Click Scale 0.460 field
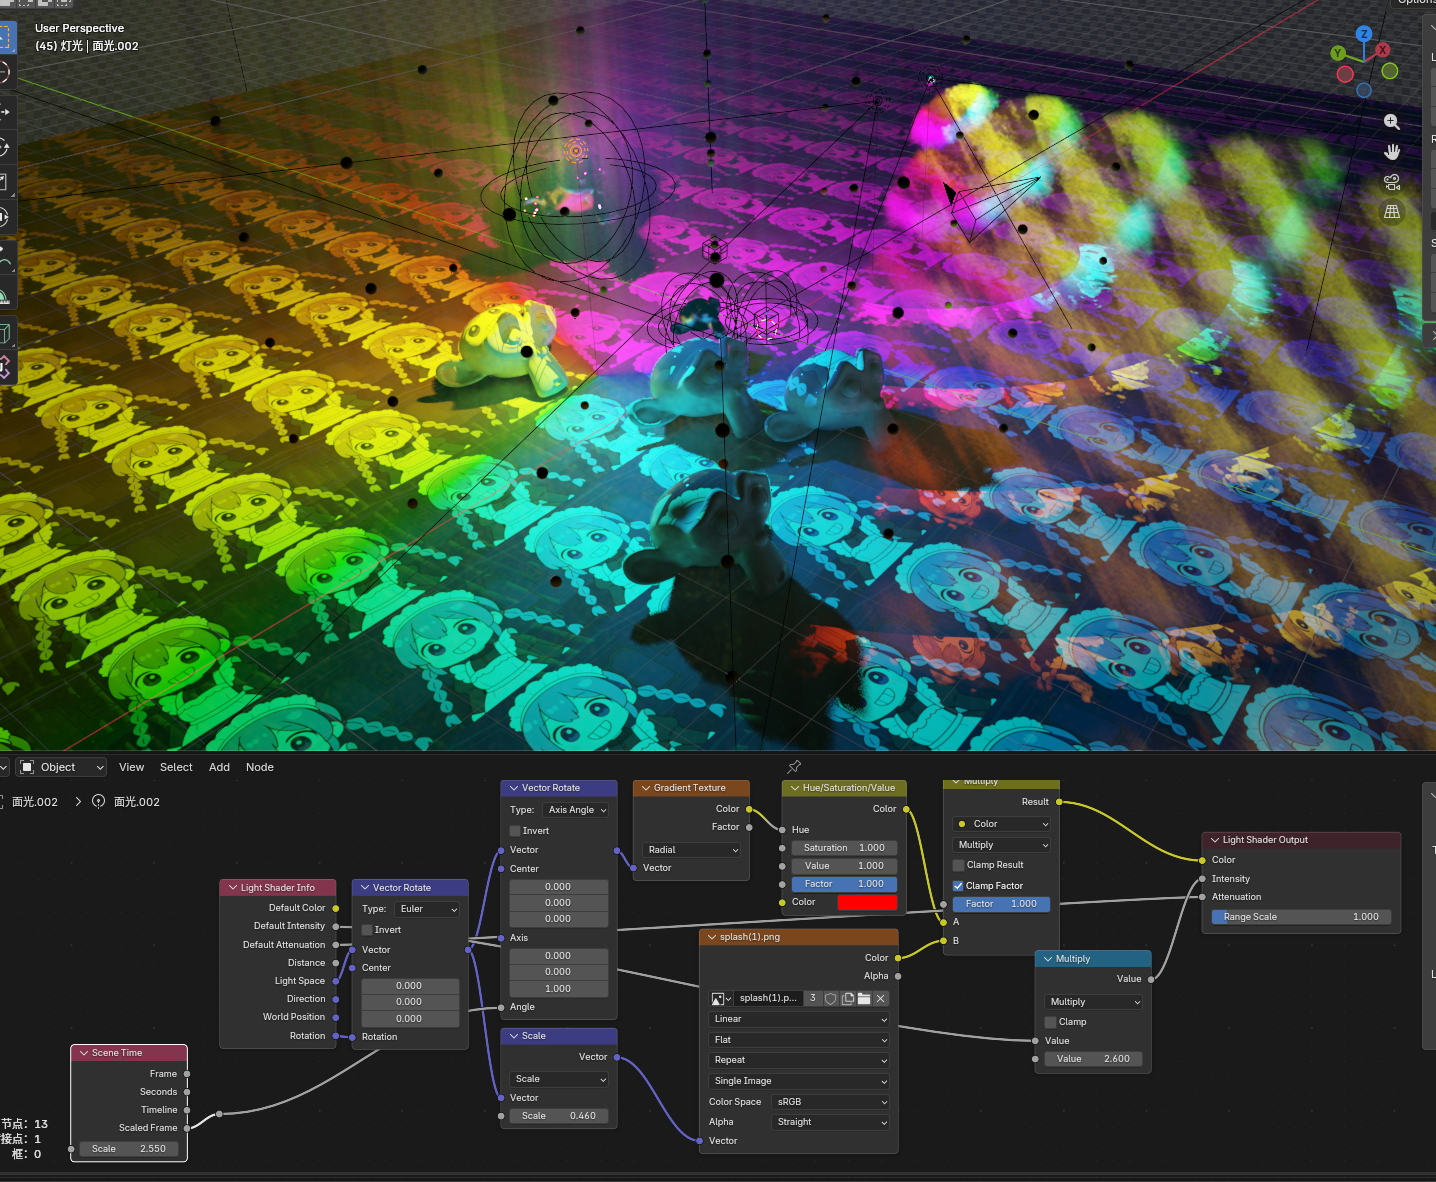The width and height of the screenshot is (1436, 1182). click(x=559, y=1116)
